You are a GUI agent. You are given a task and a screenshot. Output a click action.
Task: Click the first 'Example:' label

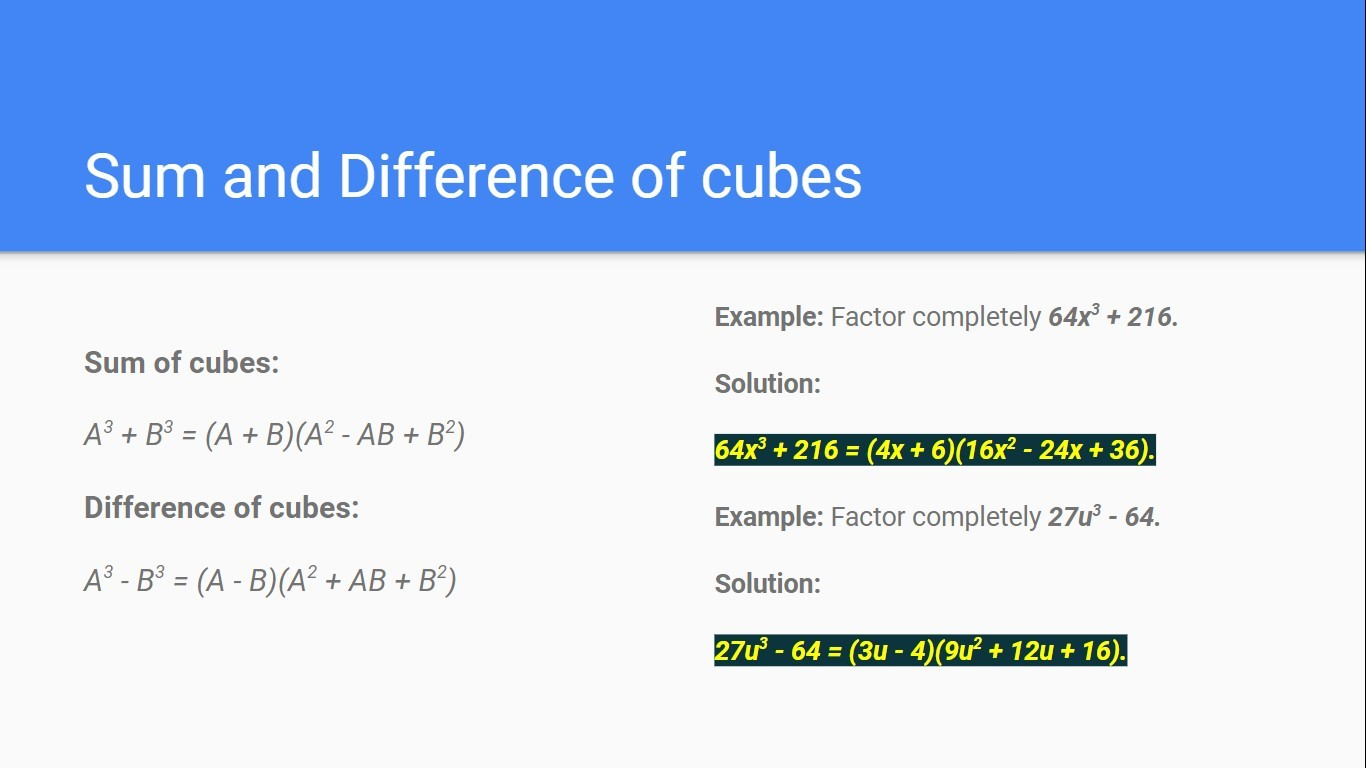pyautogui.click(x=769, y=317)
